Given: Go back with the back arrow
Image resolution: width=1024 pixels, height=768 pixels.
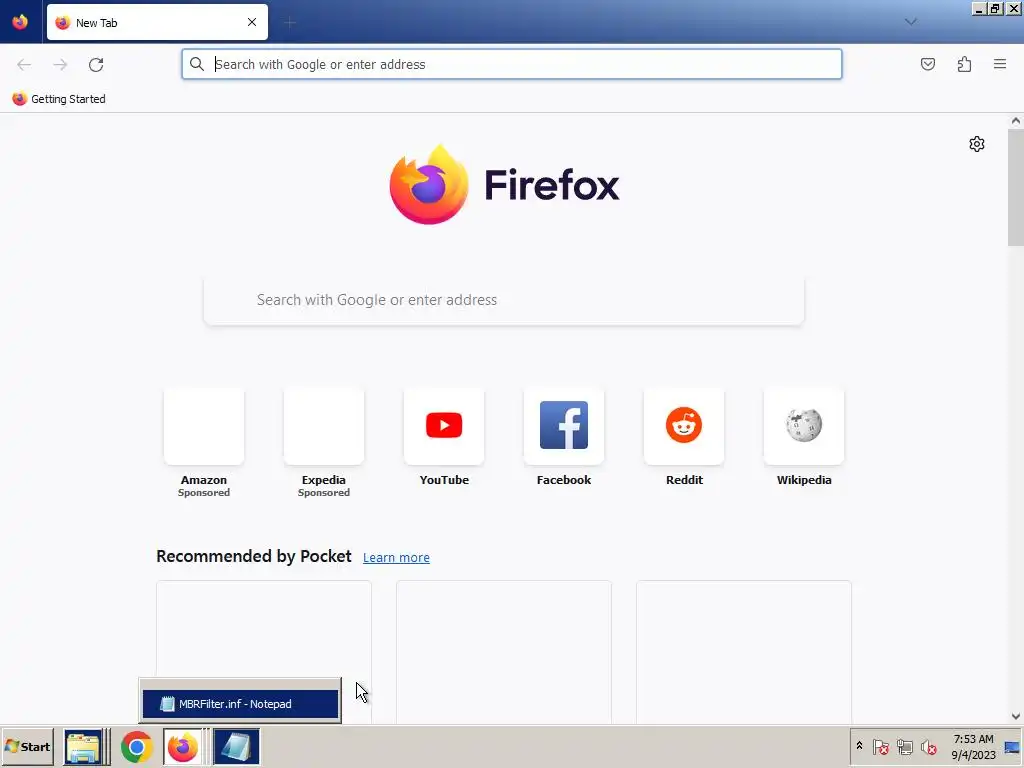Looking at the screenshot, I should (24, 65).
